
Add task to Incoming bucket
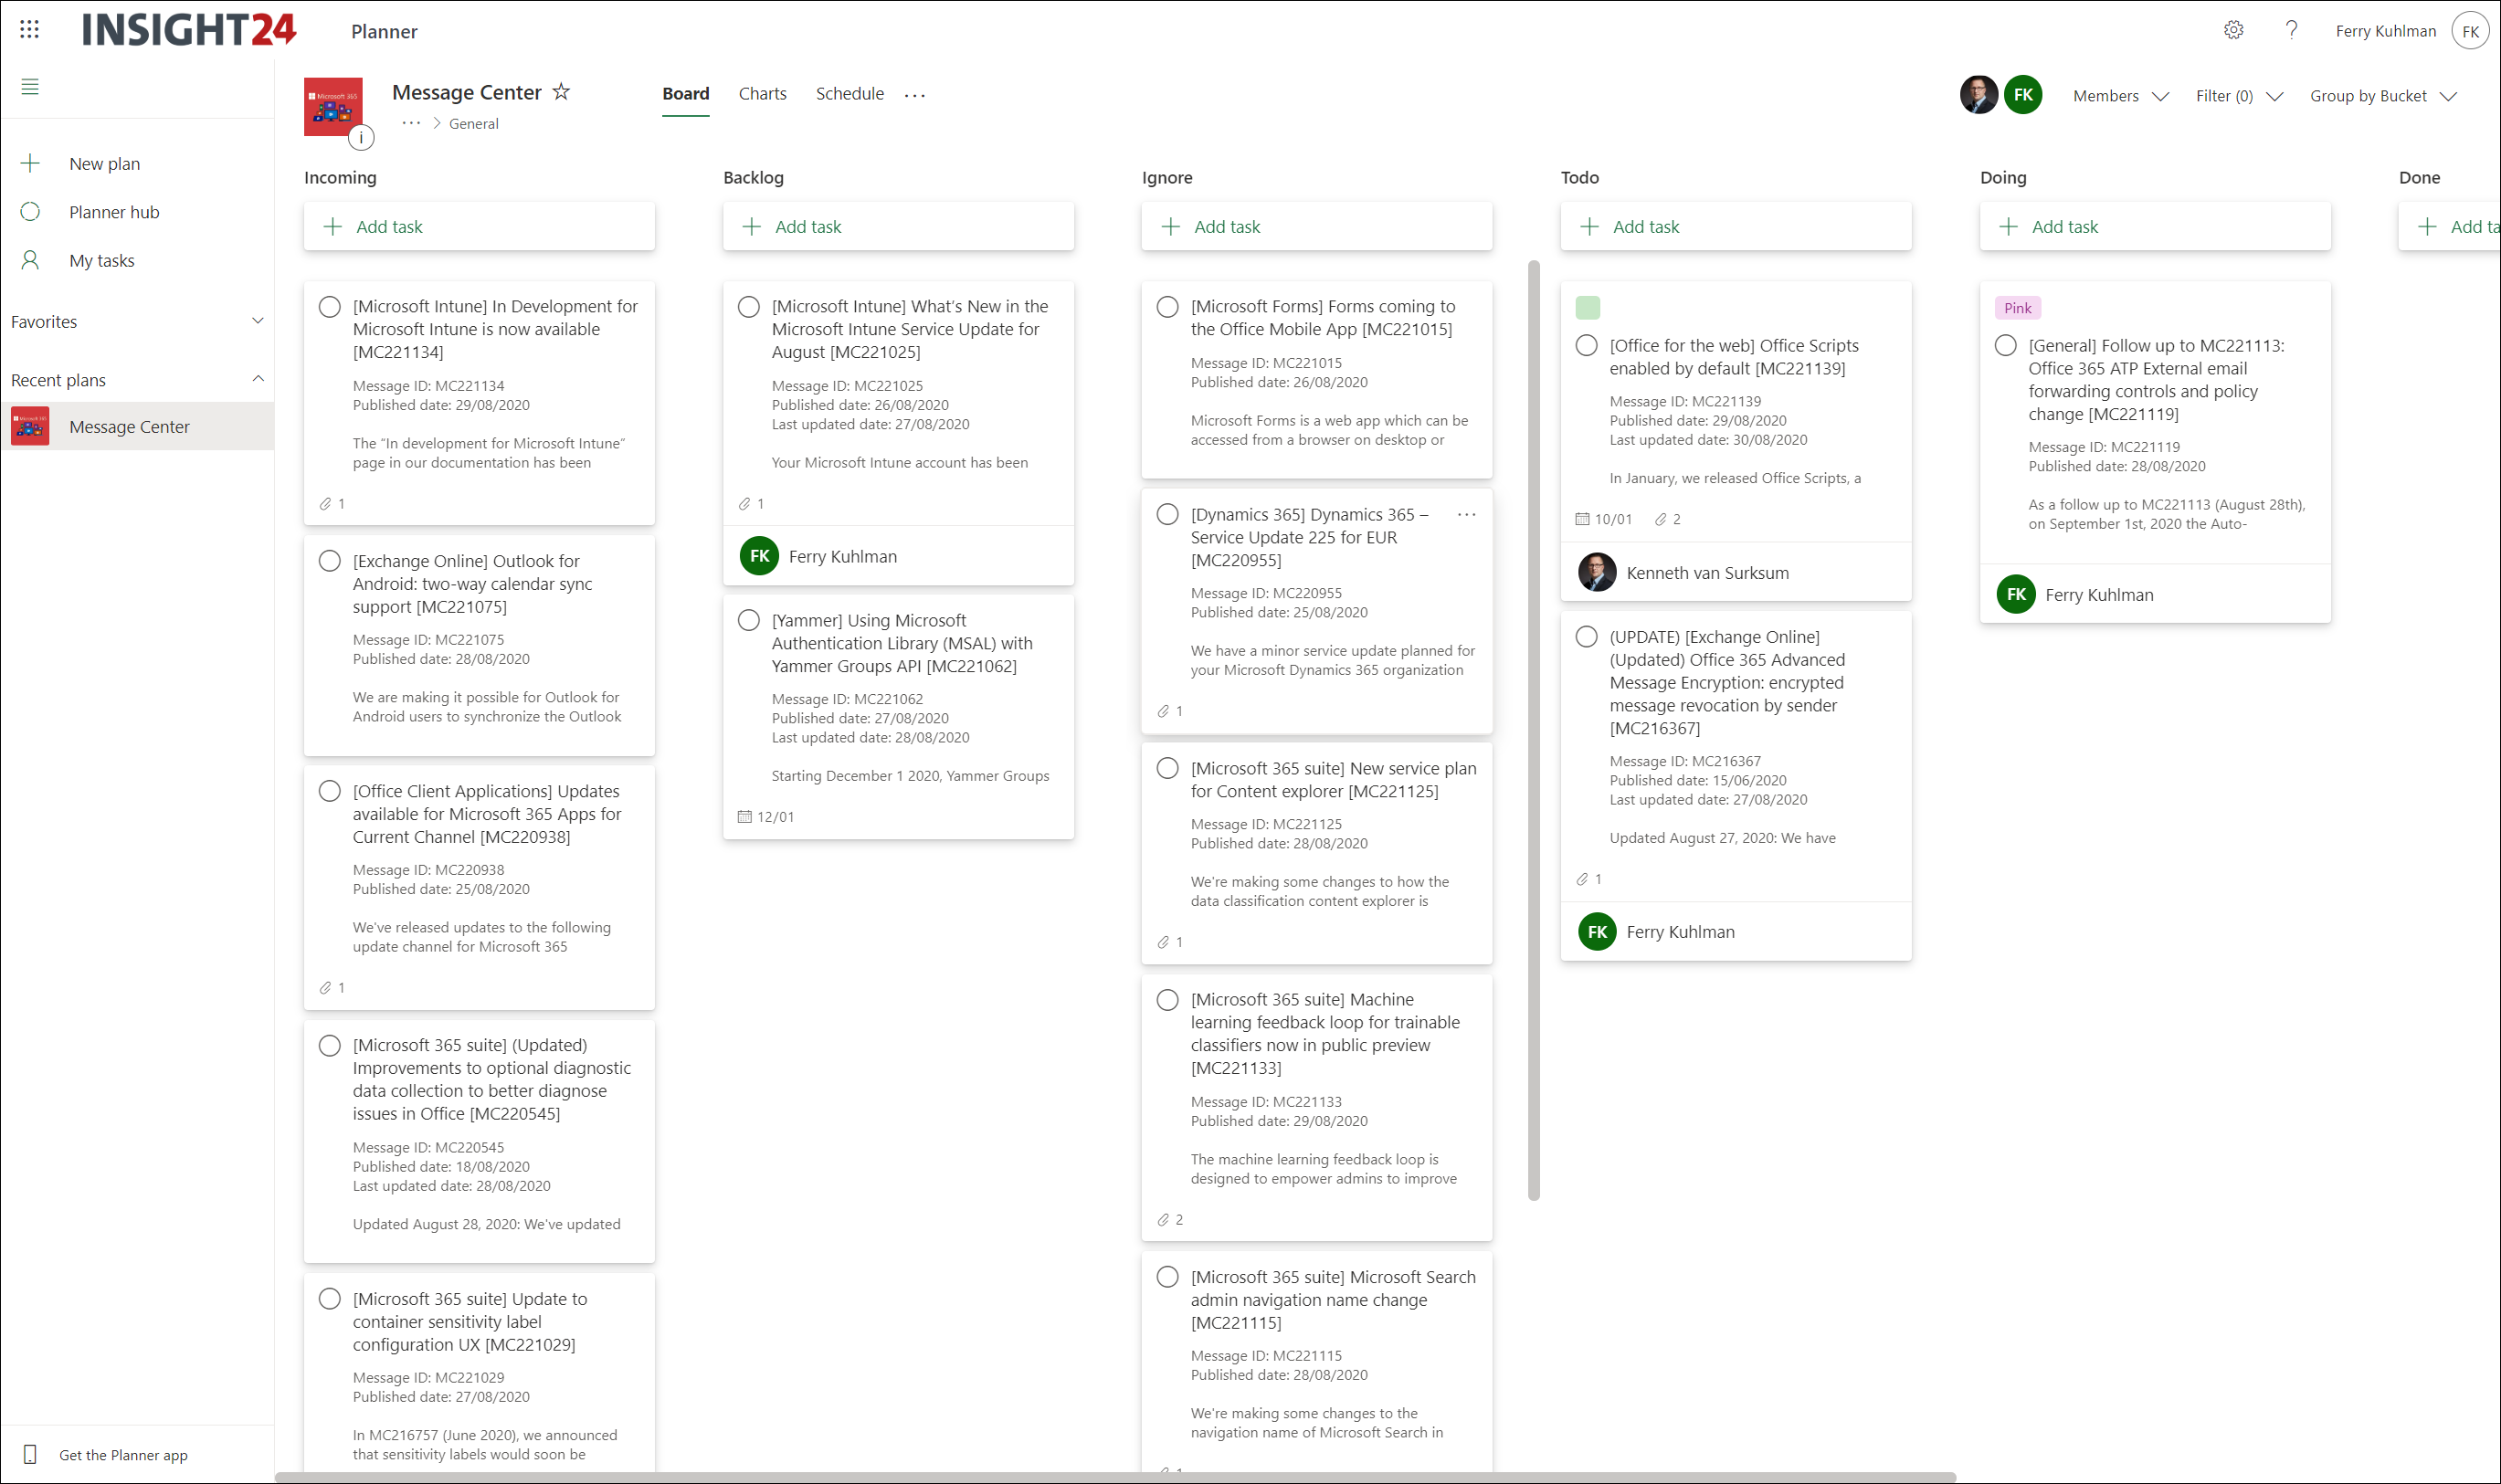point(479,226)
